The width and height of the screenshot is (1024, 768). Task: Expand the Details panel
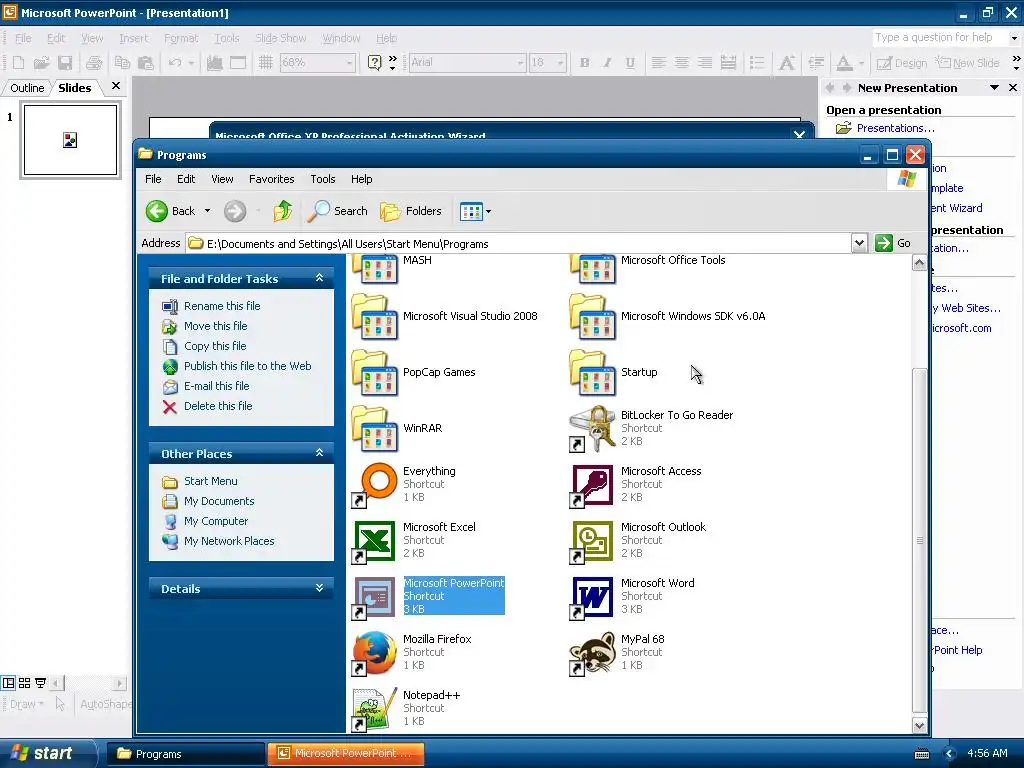point(319,588)
